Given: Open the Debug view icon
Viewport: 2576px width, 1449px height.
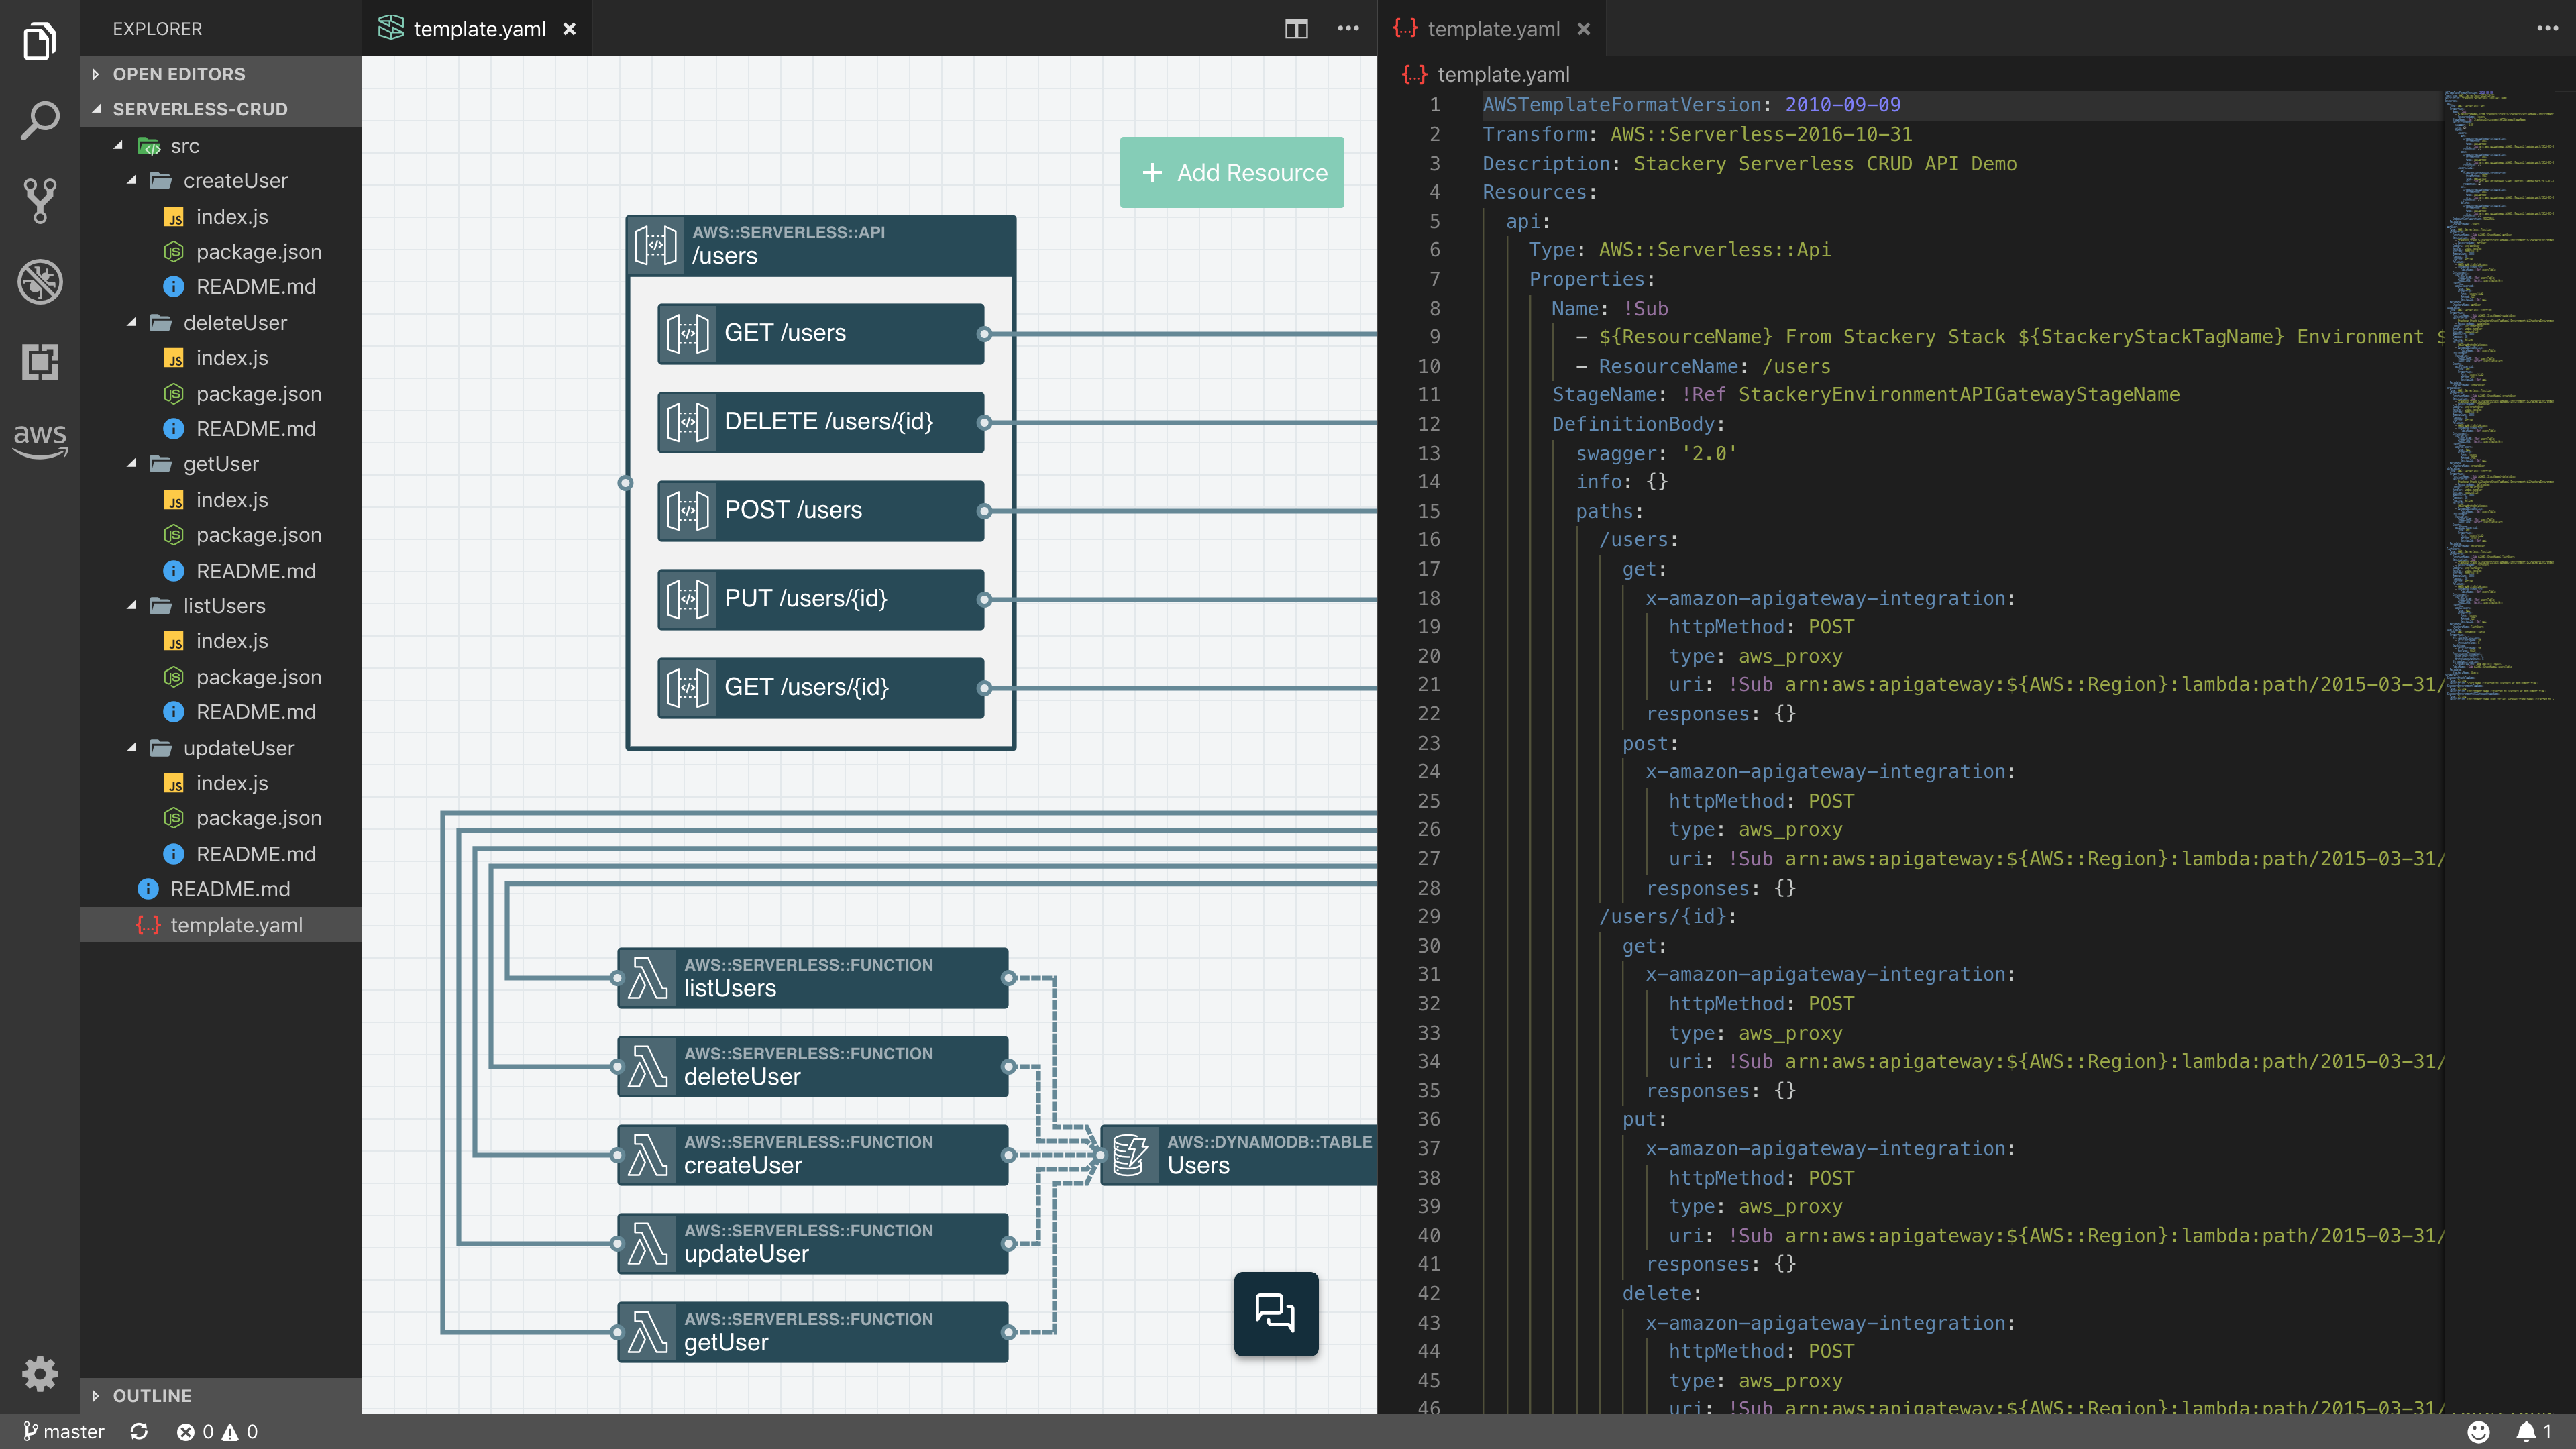Looking at the screenshot, I should (40, 282).
